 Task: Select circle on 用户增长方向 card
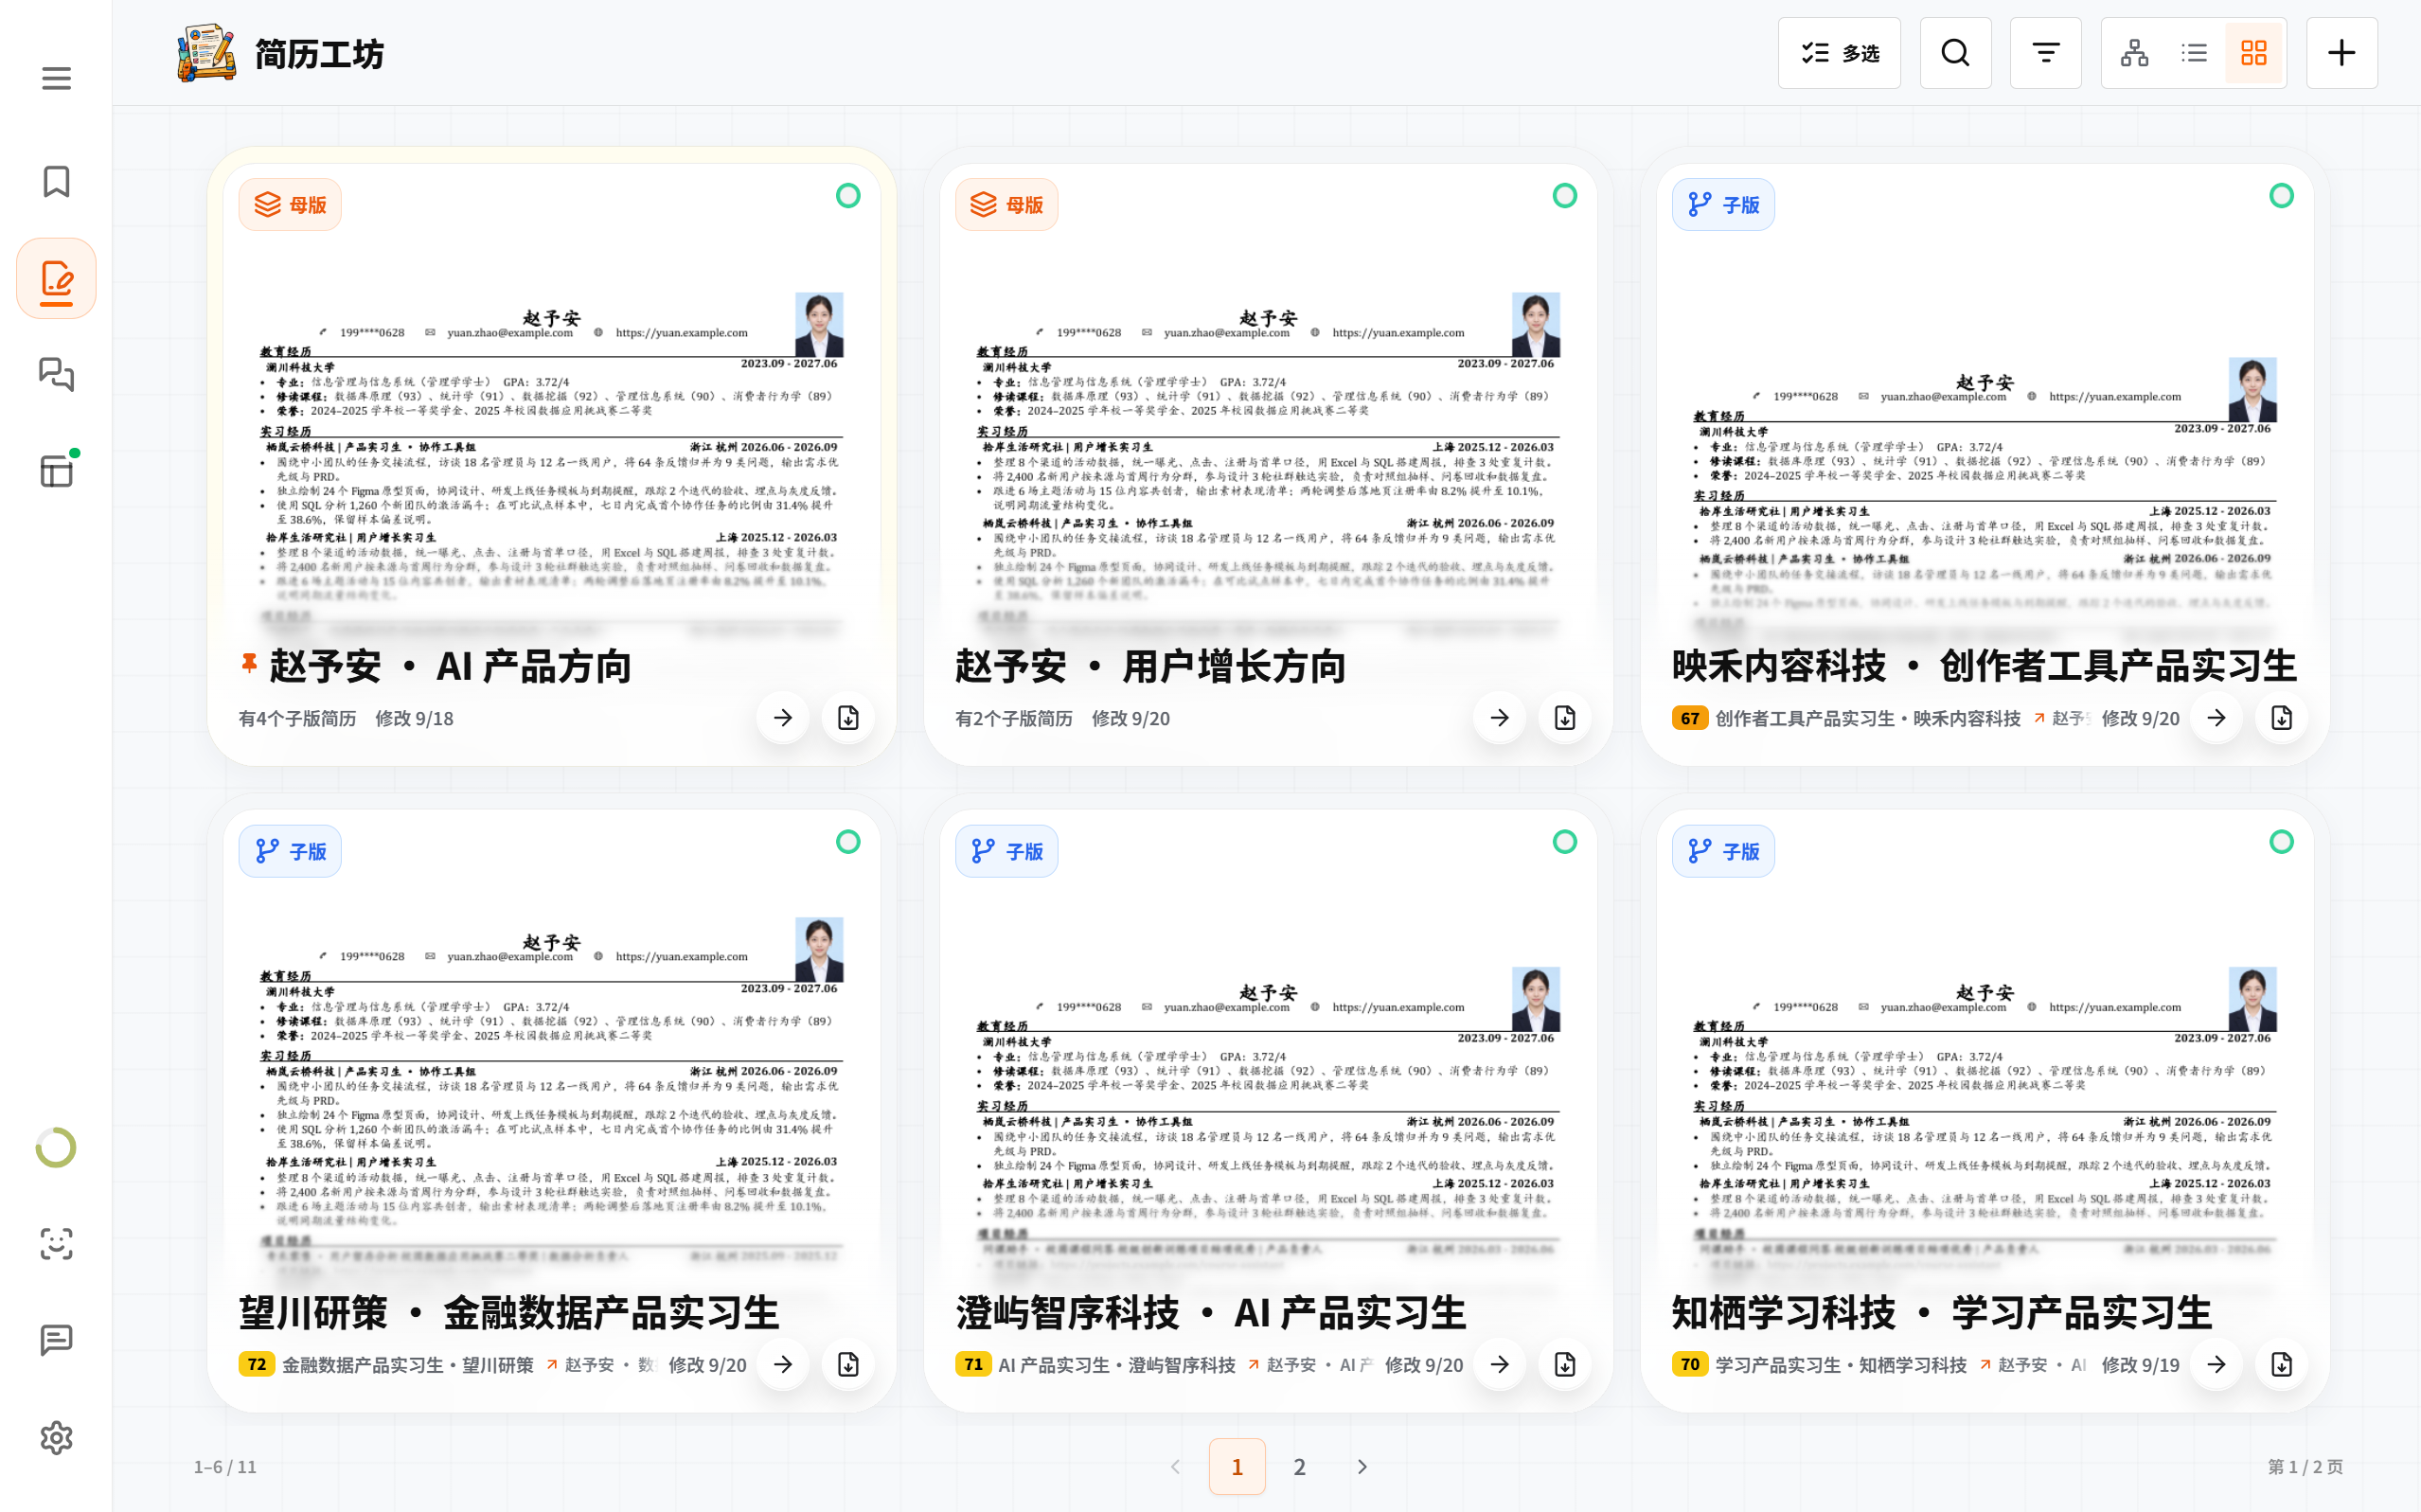click(x=1565, y=195)
